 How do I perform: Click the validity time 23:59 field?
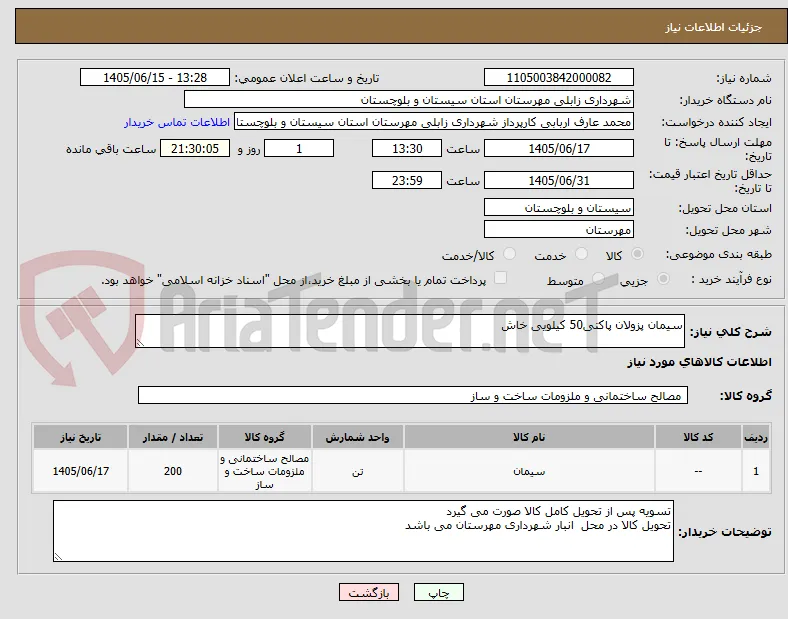[x=407, y=180]
